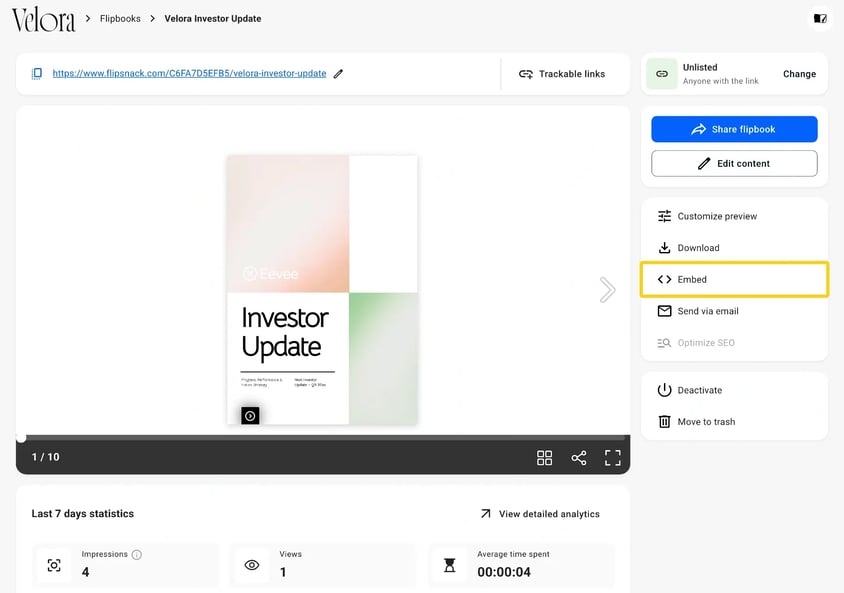844x593 pixels.
Task: Click the Last 7 days statistics heading
Action: [x=82, y=513]
